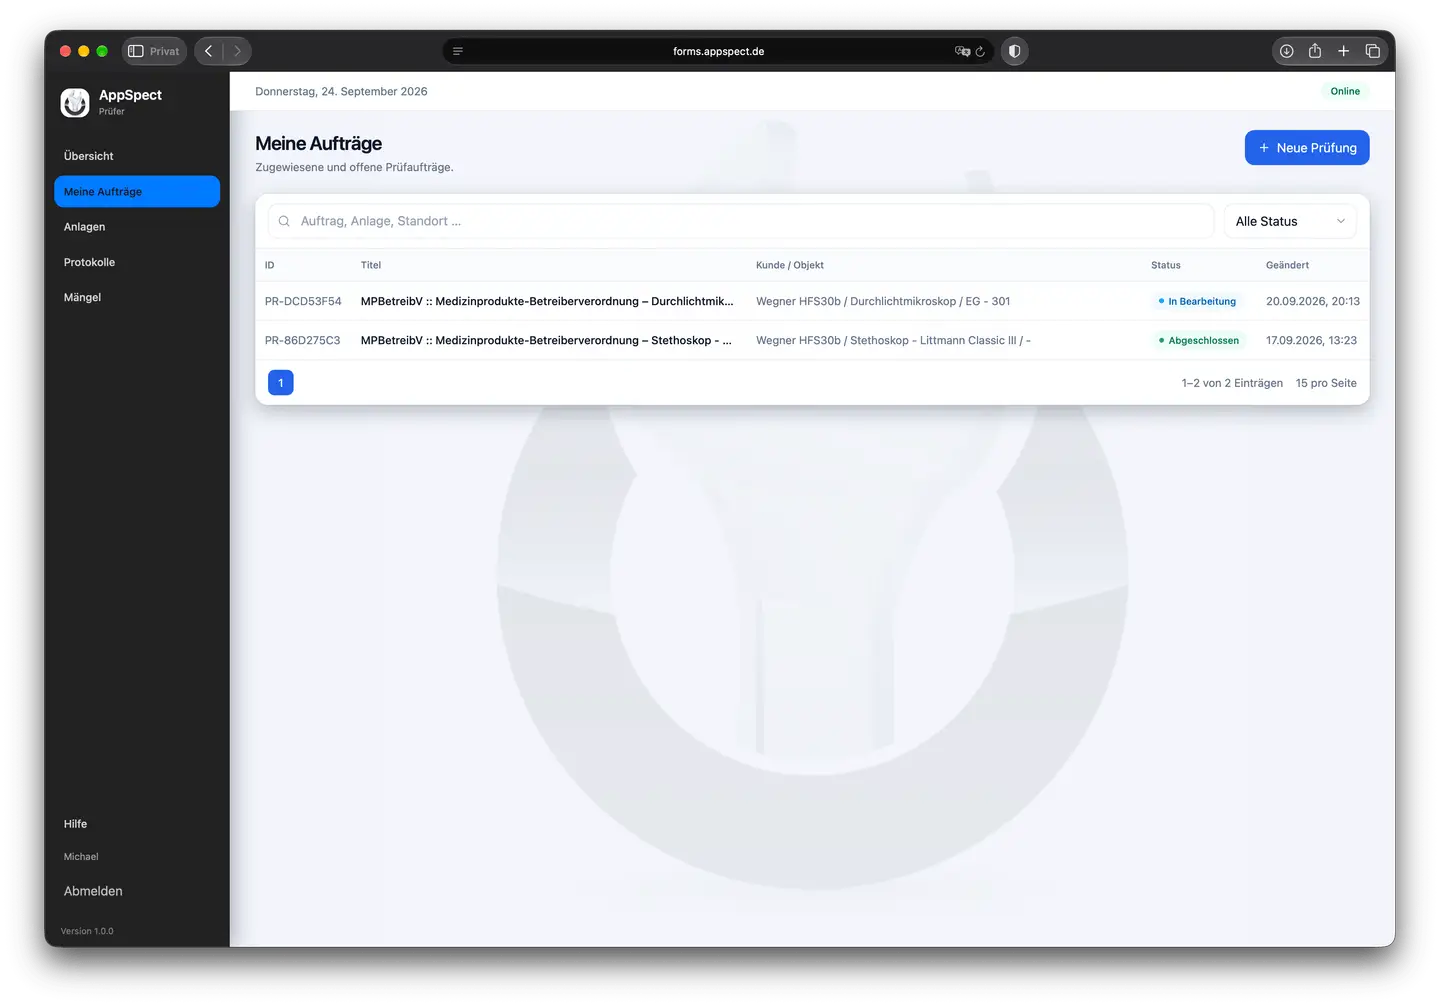Show downloads with the download icon
The width and height of the screenshot is (1440, 1006).
1287,51
